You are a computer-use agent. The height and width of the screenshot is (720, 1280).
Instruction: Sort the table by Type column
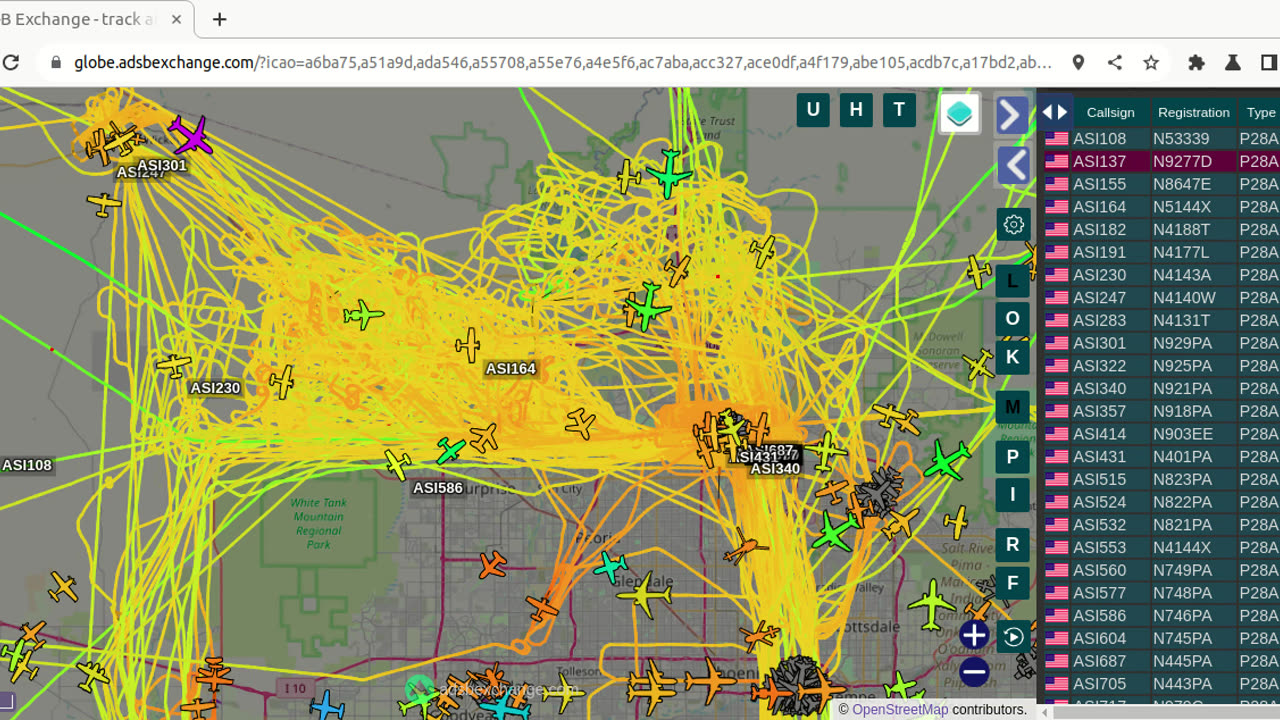[x=1261, y=112]
